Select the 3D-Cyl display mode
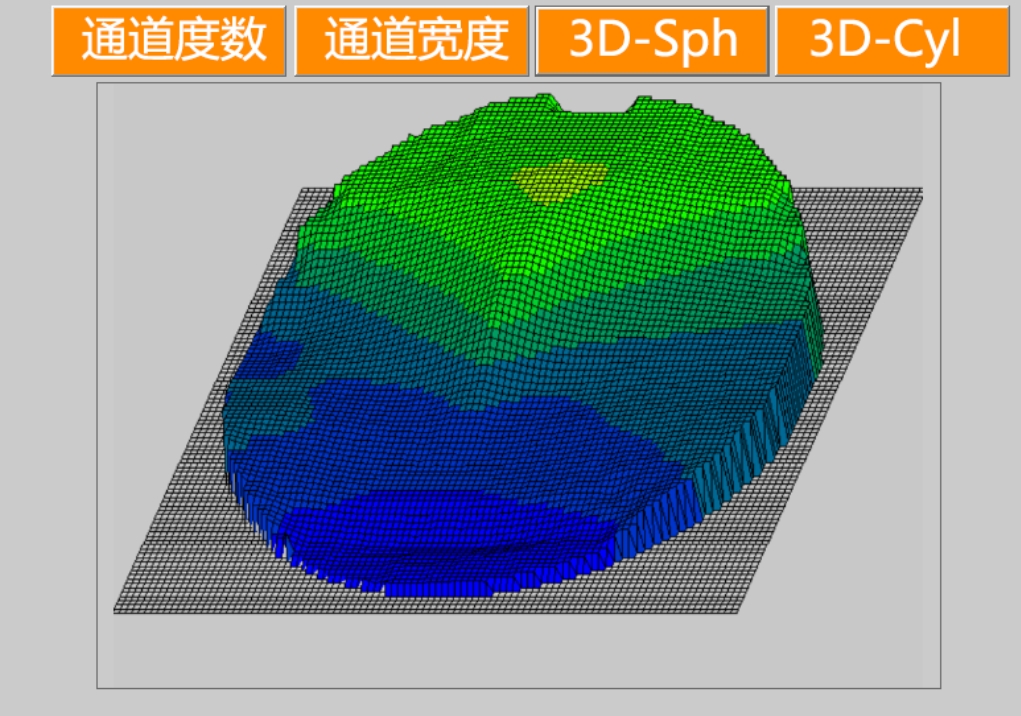The height and width of the screenshot is (716, 1021). tap(892, 41)
